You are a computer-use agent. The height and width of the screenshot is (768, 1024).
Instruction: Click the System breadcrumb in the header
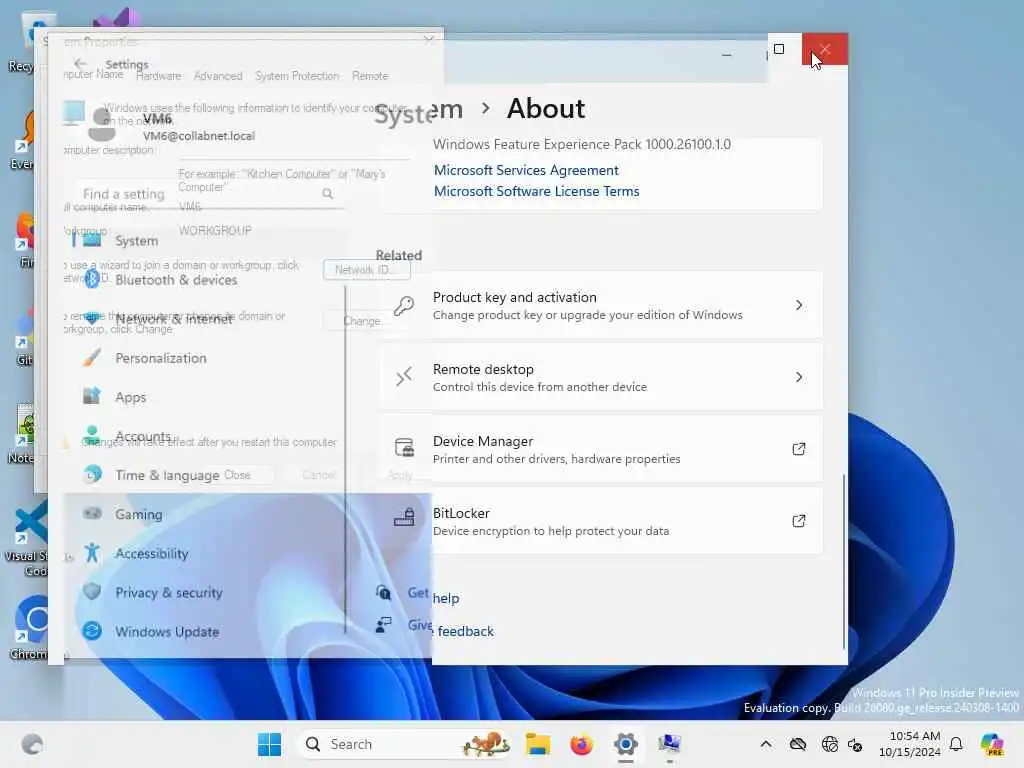point(419,110)
